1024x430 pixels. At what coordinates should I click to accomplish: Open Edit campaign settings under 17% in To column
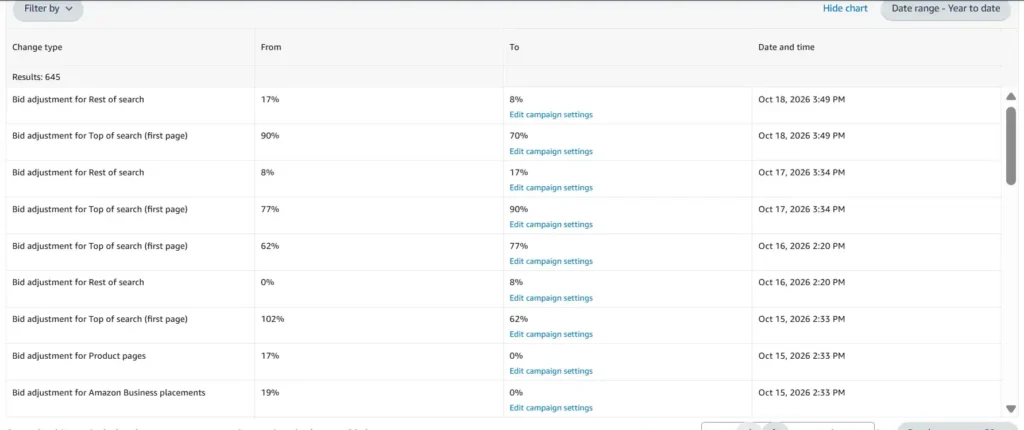pos(551,188)
